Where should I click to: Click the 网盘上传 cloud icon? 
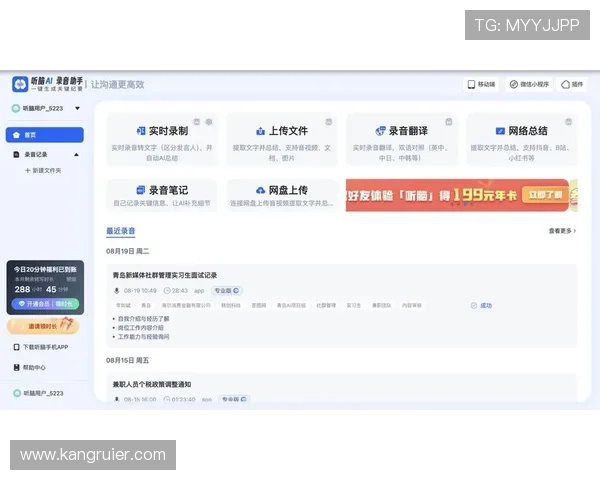coord(260,190)
